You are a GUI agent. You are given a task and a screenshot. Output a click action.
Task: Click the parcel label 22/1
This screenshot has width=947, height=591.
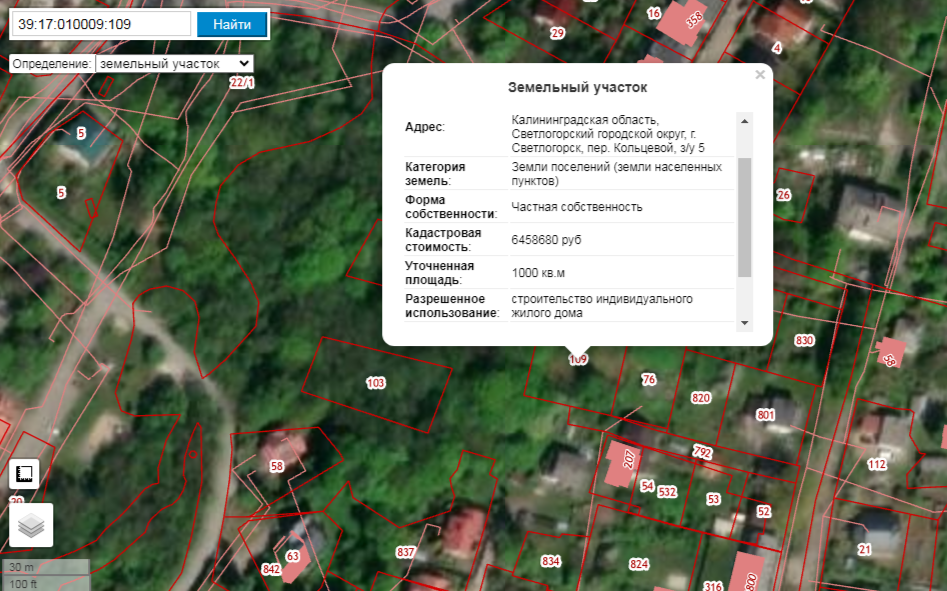tap(241, 83)
